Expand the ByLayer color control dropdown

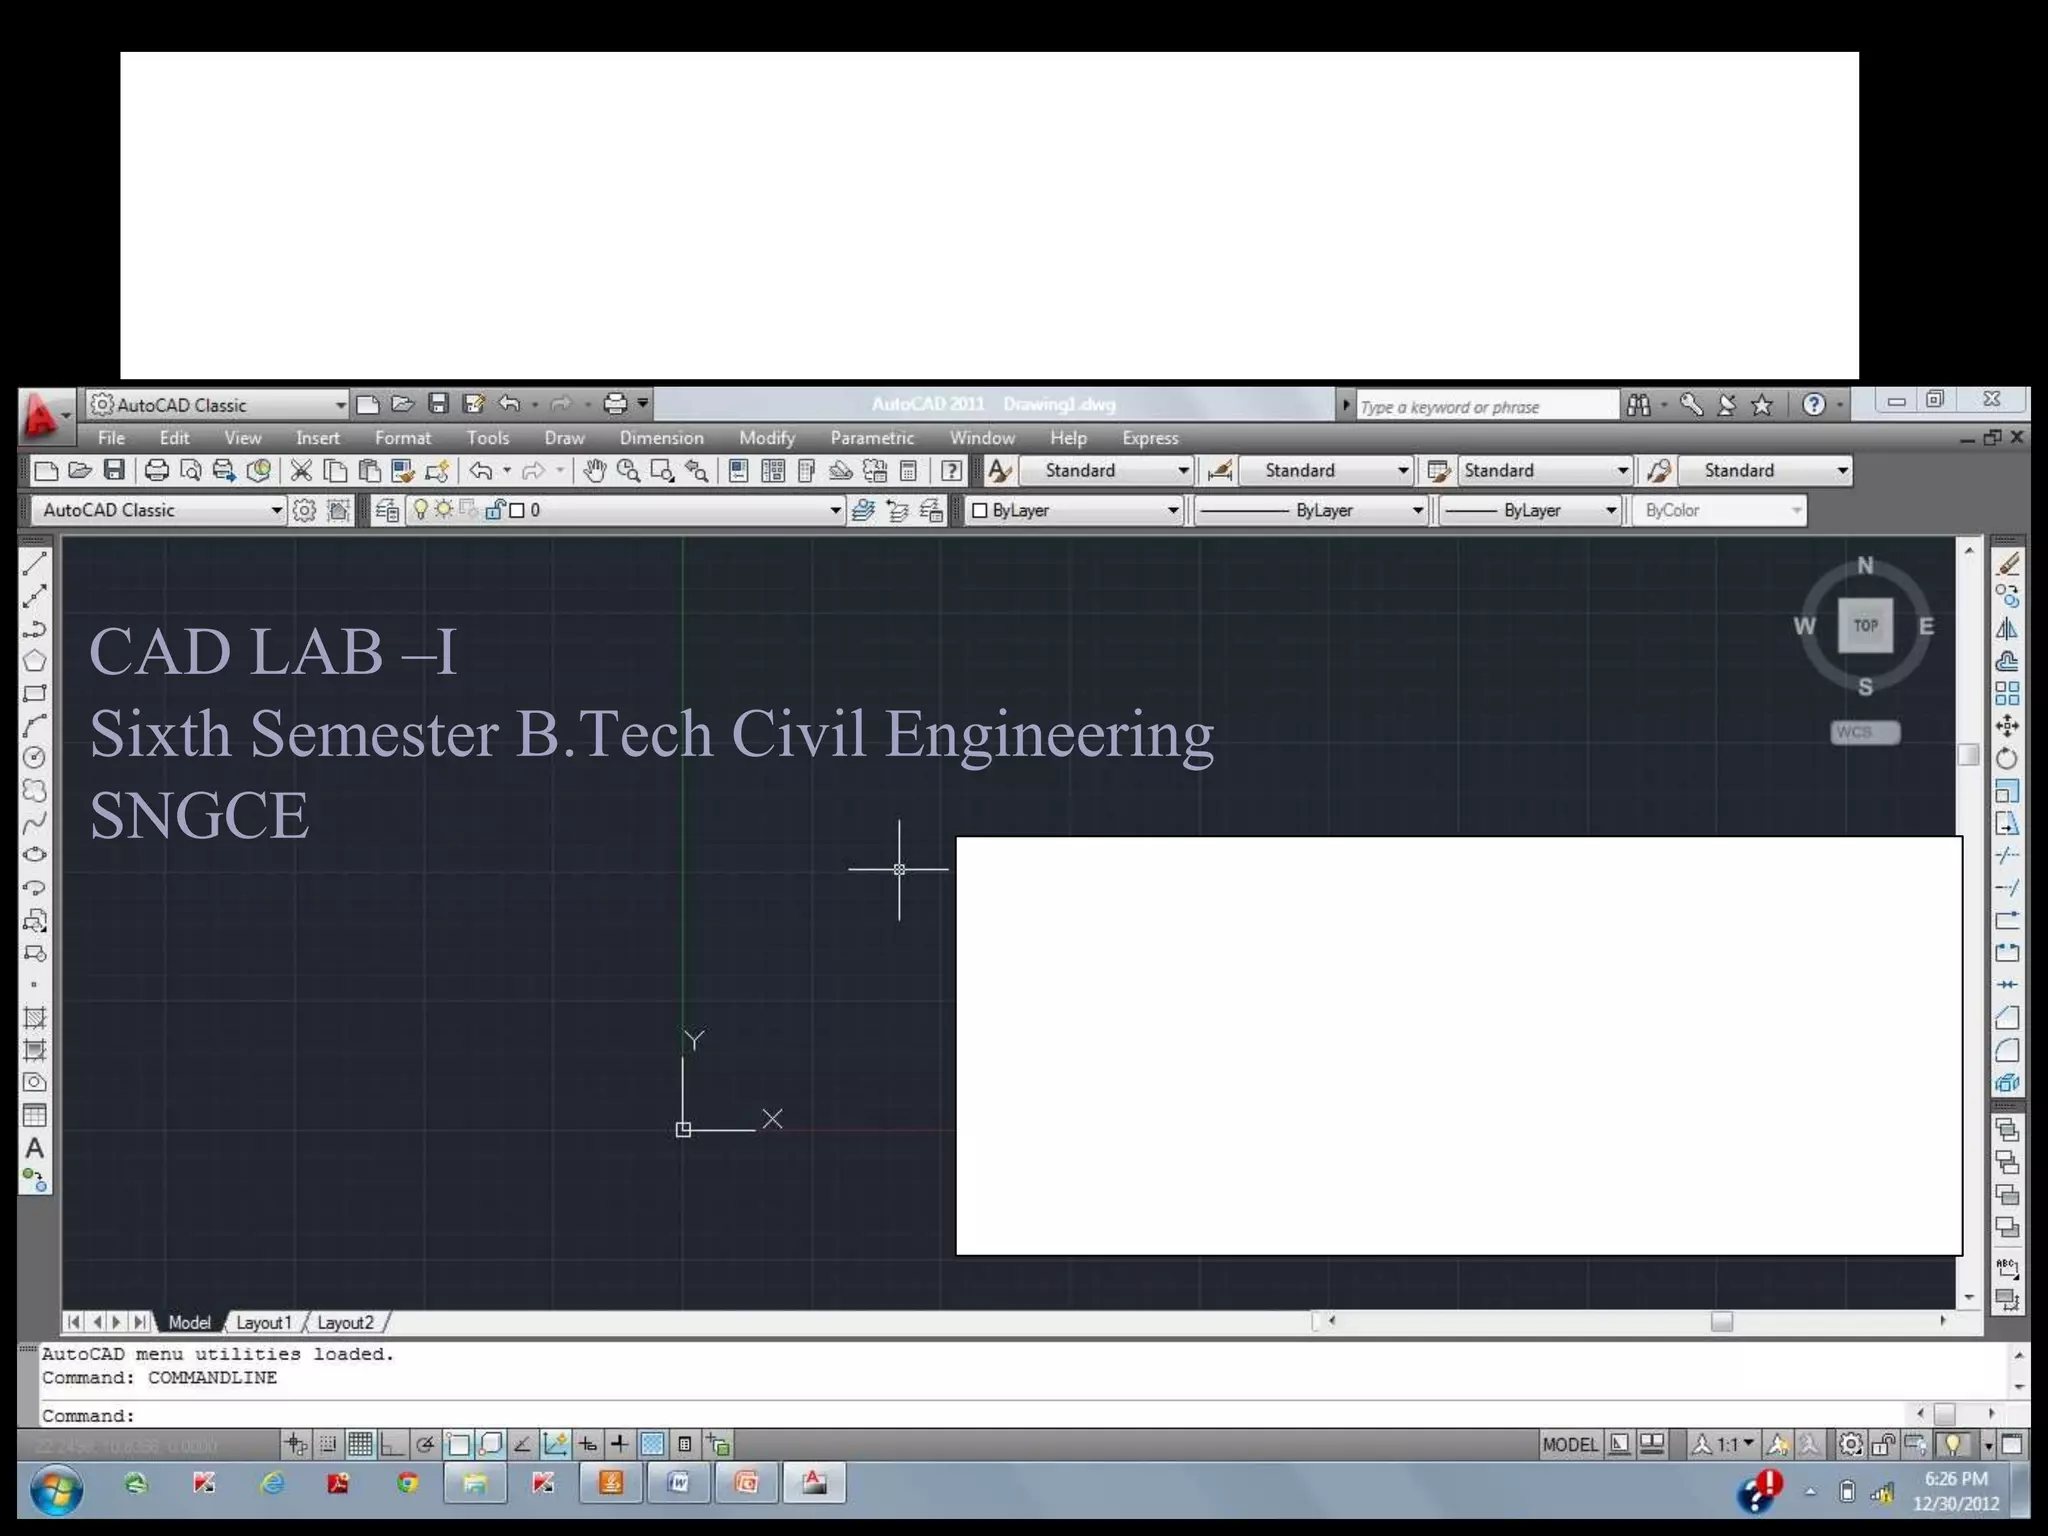[x=1172, y=511]
